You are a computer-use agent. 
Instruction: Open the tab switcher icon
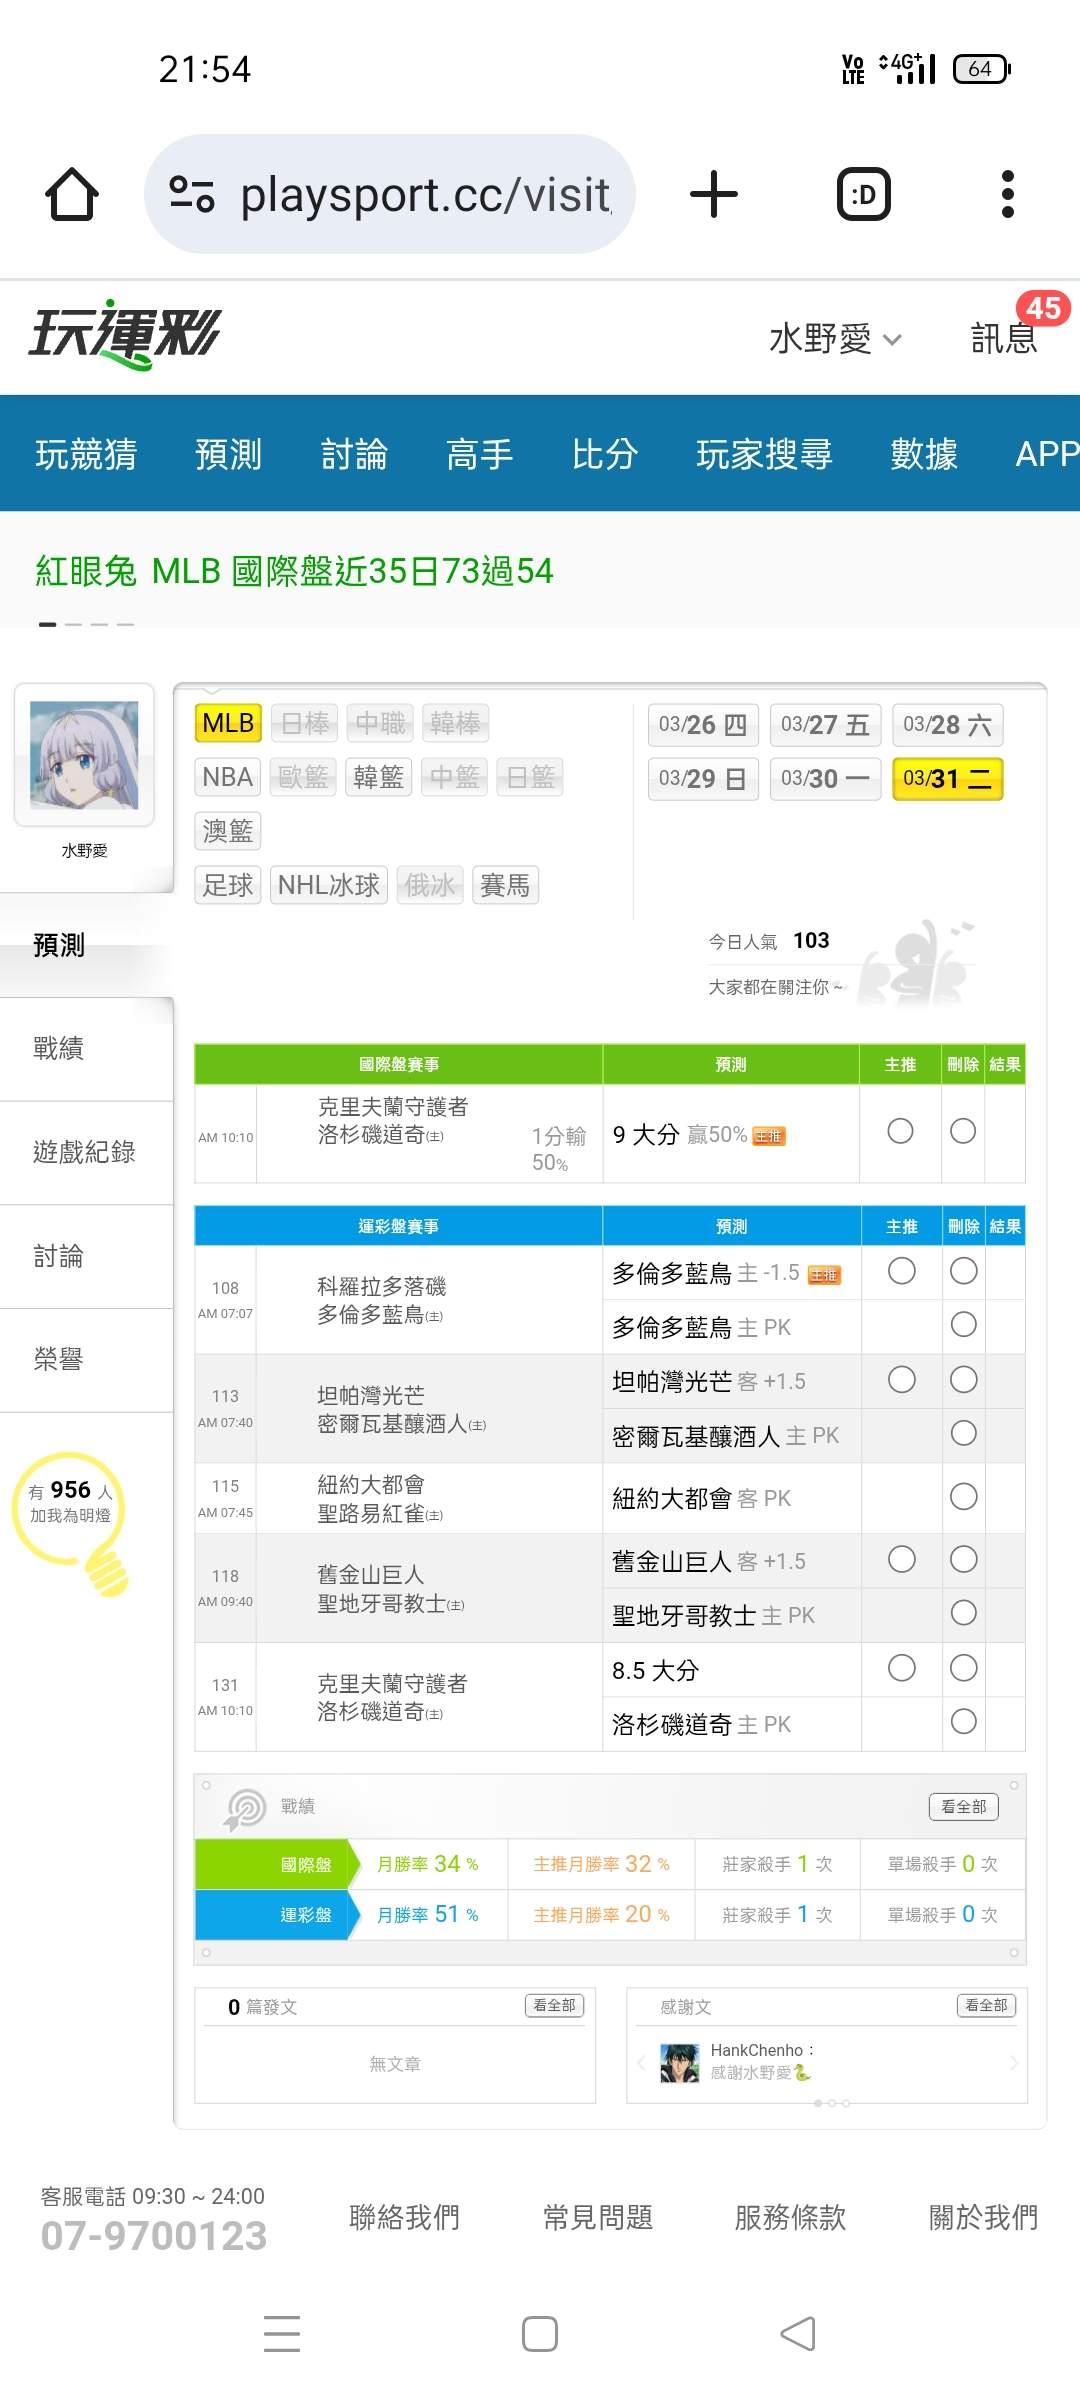(863, 194)
